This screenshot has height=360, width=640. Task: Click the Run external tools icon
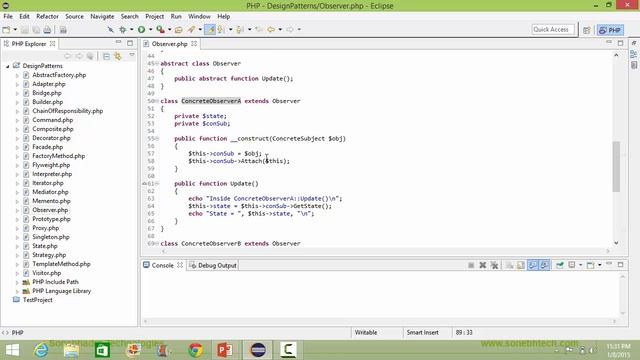(x=160, y=30)
